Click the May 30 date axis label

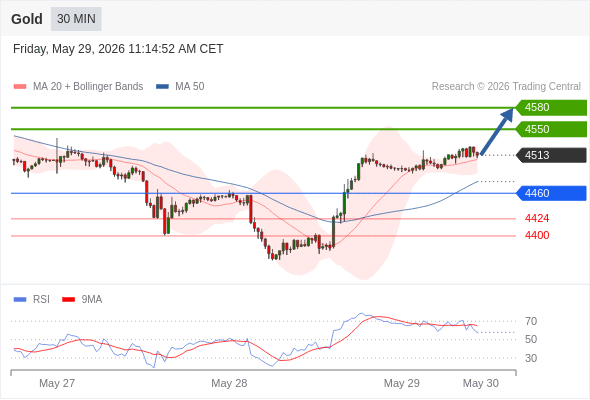tap(481, 383)
